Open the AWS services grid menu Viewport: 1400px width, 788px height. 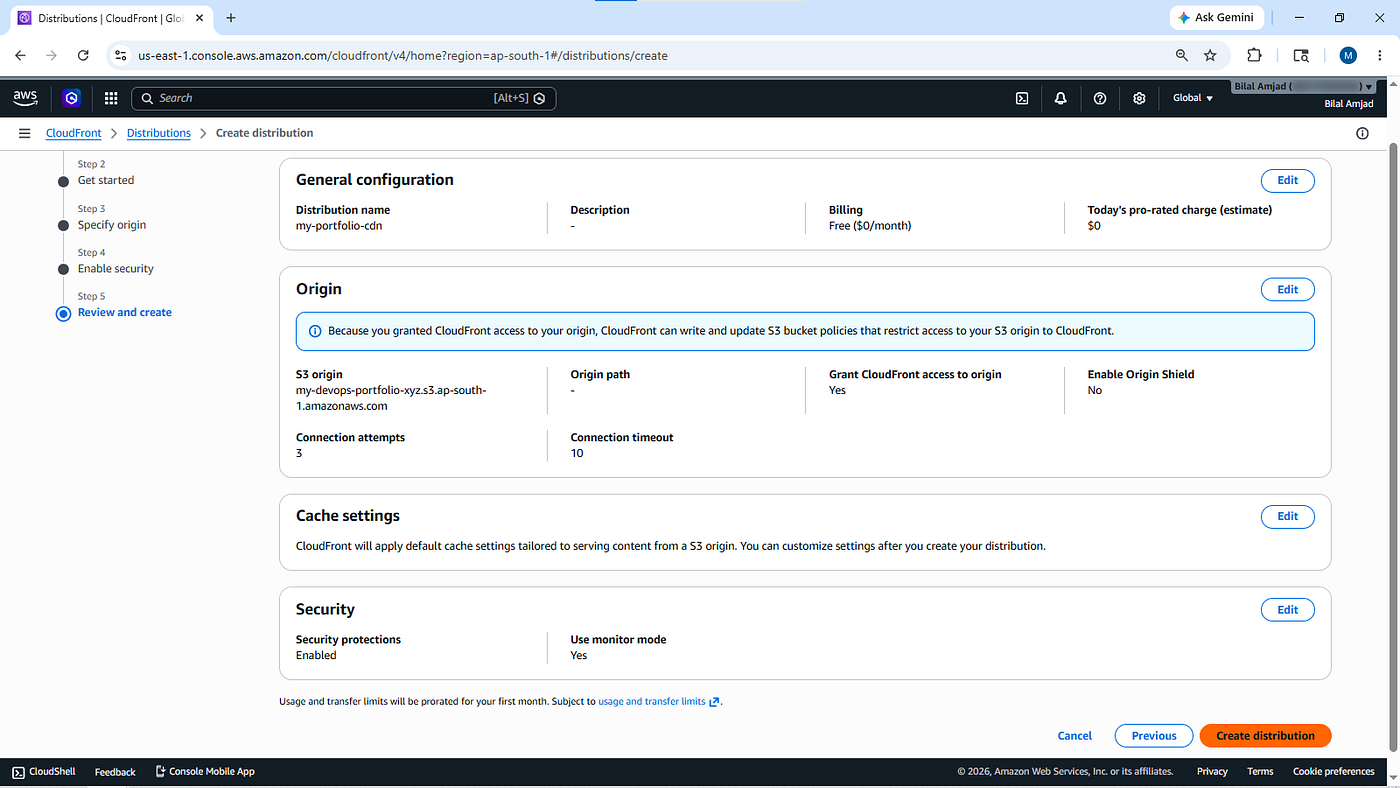click(111, 98)
